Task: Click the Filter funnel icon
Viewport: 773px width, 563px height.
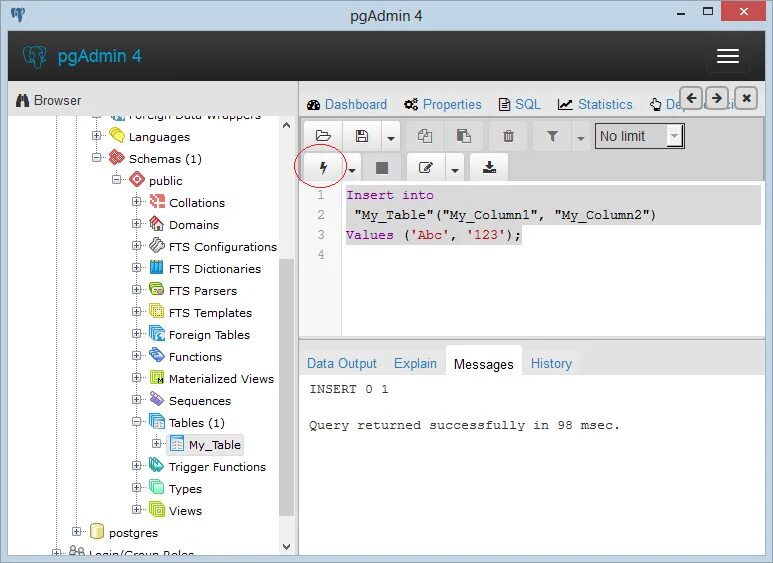Action: [553, 136]
